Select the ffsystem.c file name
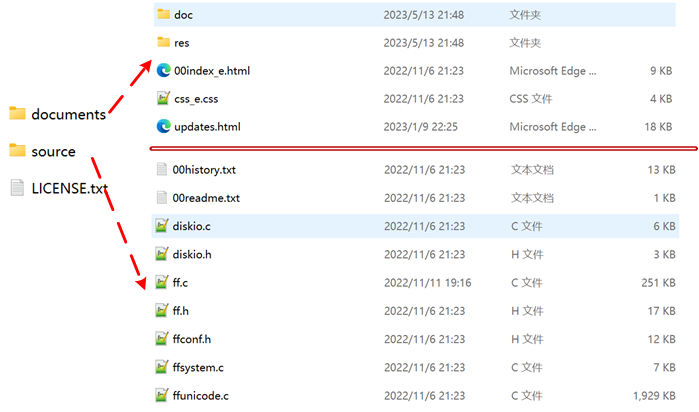The image size is (699, 412). pyautogui.click(x=198, y=367)
